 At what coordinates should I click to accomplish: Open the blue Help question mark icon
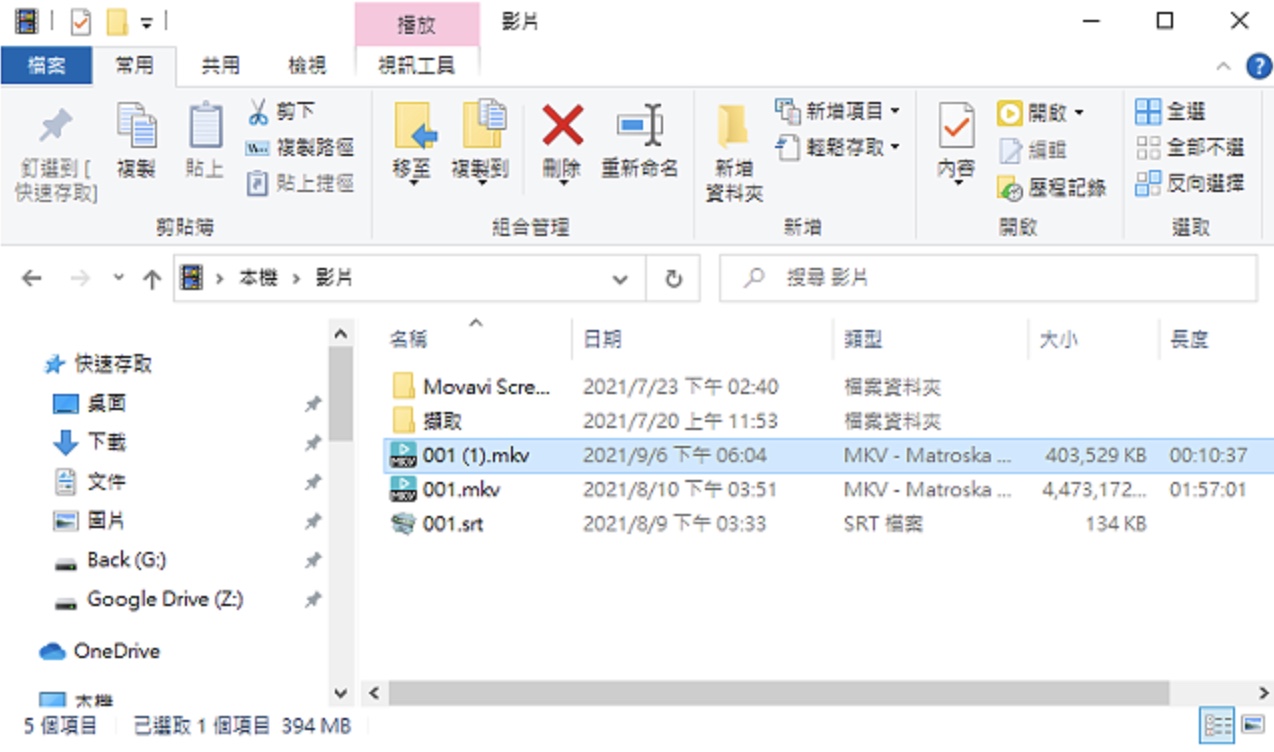[1258, 66]
